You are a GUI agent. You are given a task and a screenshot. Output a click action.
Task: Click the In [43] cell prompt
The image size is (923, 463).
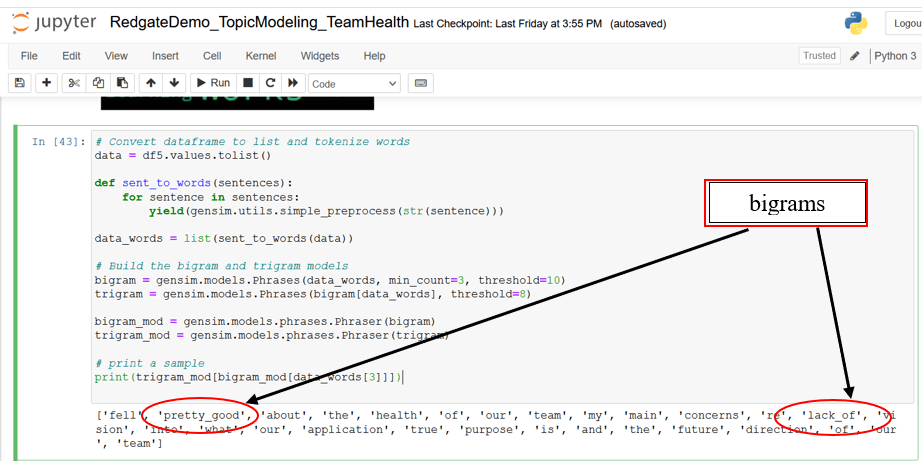[59, 142]
